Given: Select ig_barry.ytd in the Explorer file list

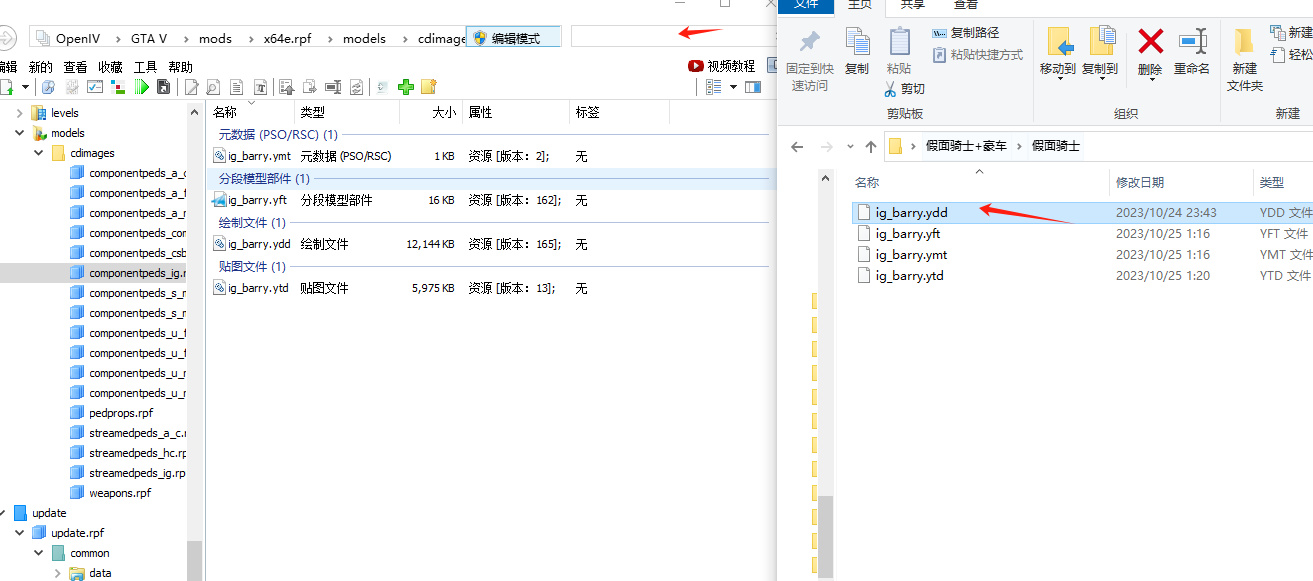Looking at the screenshot, I should click(909, 275).
